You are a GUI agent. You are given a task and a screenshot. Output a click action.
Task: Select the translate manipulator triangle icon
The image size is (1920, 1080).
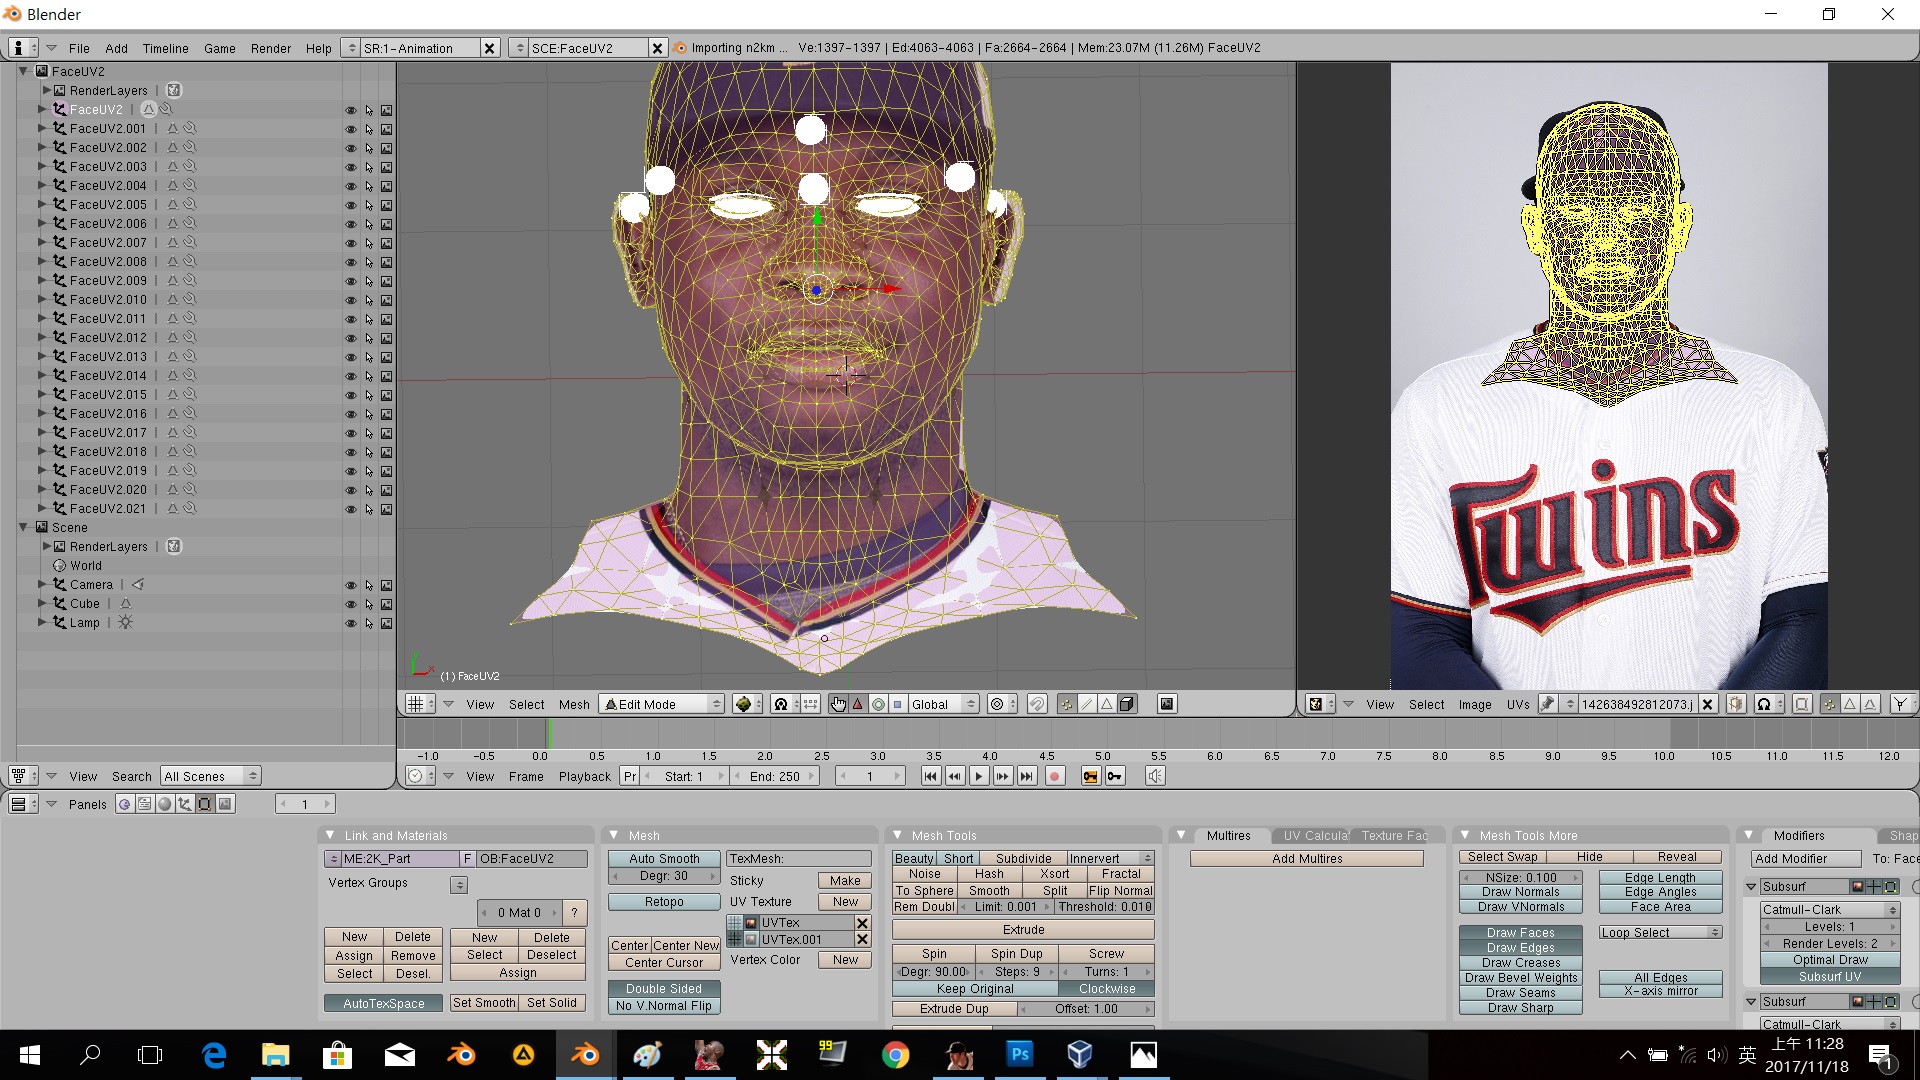coord(857,704)
